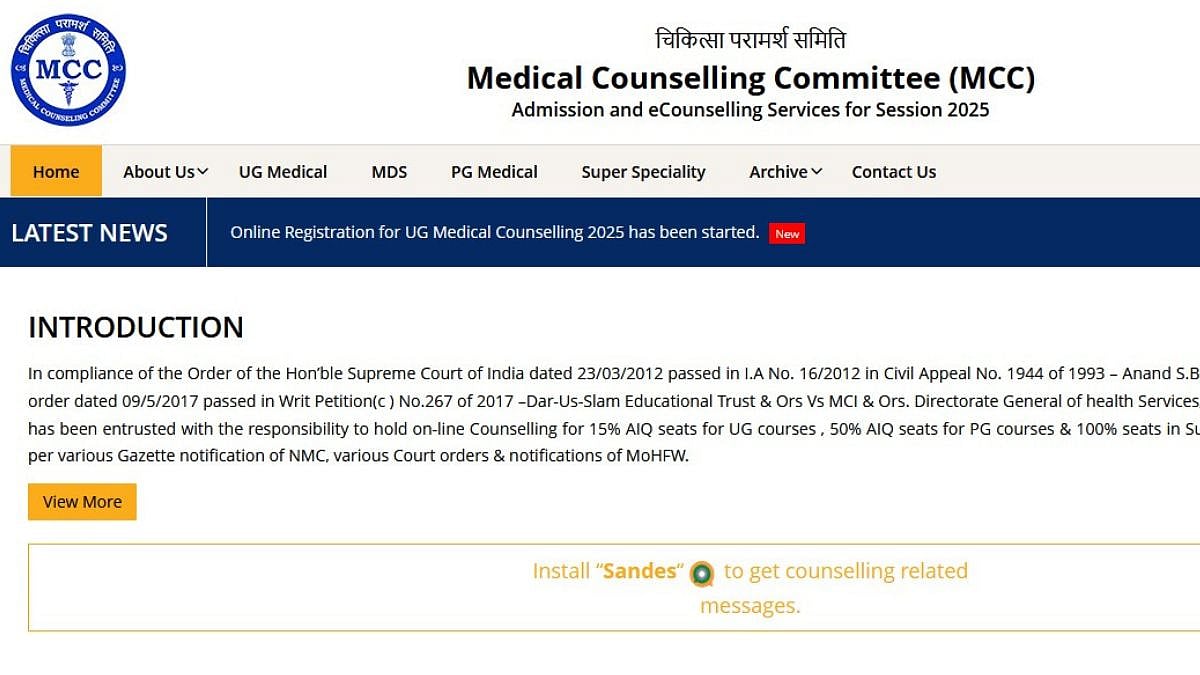1200x675 pixels.
Task: Open the UG Medical Counselling registration news
Action: 494,232
